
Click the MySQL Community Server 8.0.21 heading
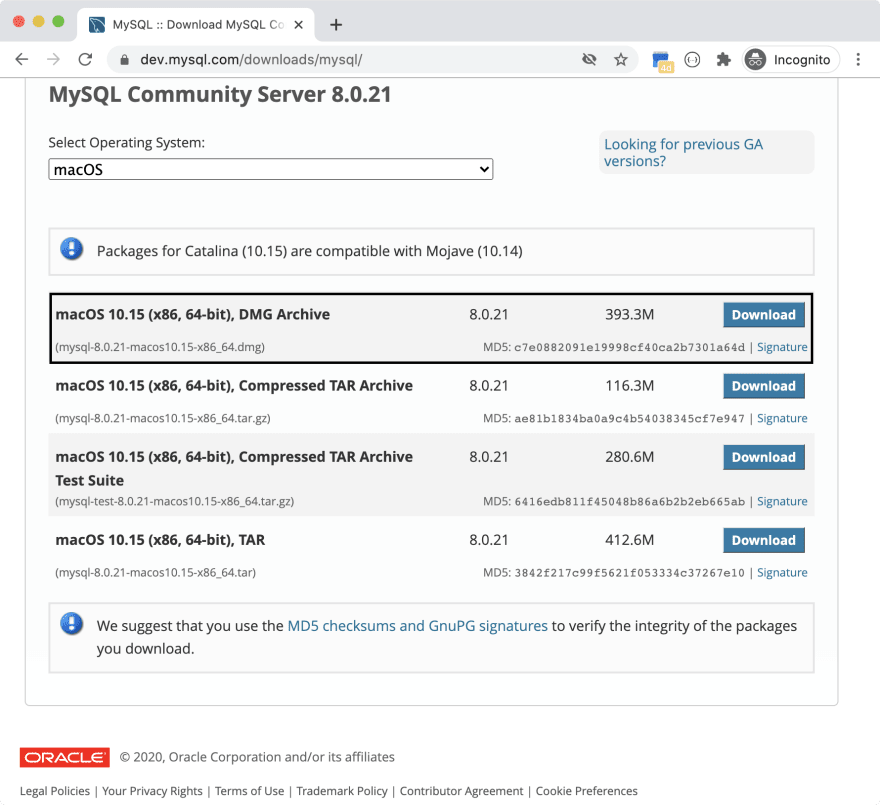click(x=220, y=94)
